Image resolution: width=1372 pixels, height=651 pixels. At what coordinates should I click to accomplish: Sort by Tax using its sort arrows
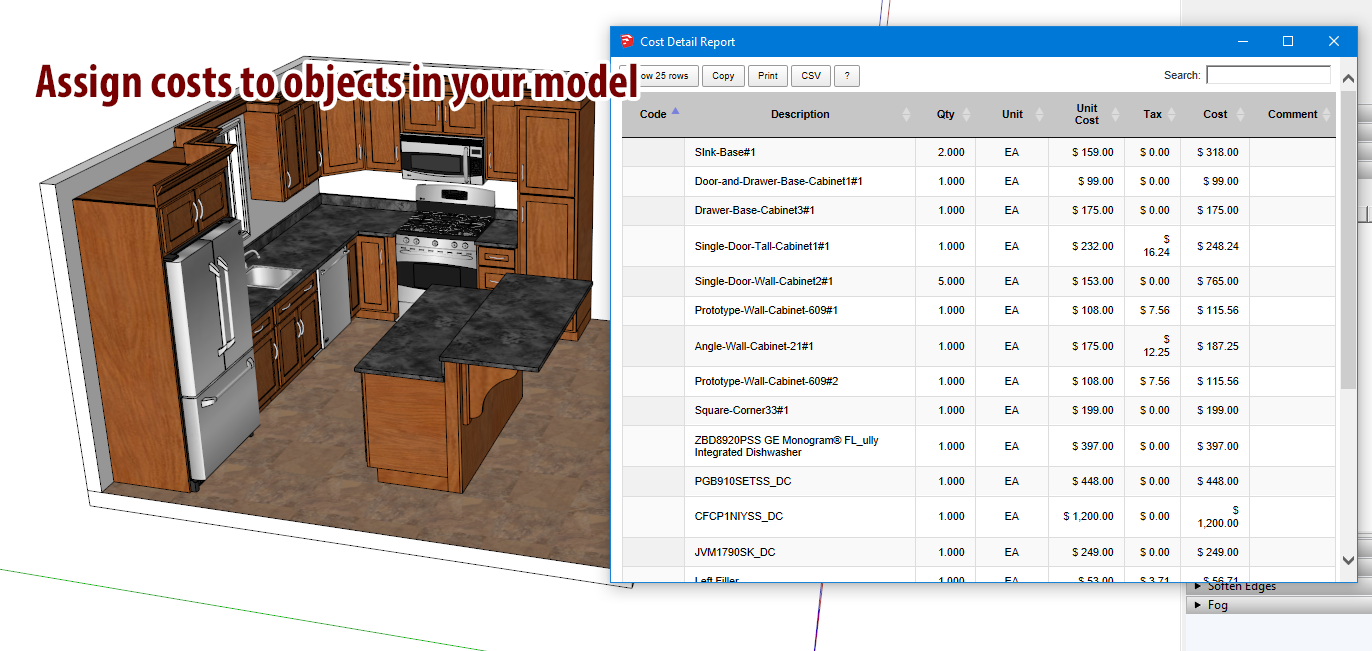click(1171, 115)
